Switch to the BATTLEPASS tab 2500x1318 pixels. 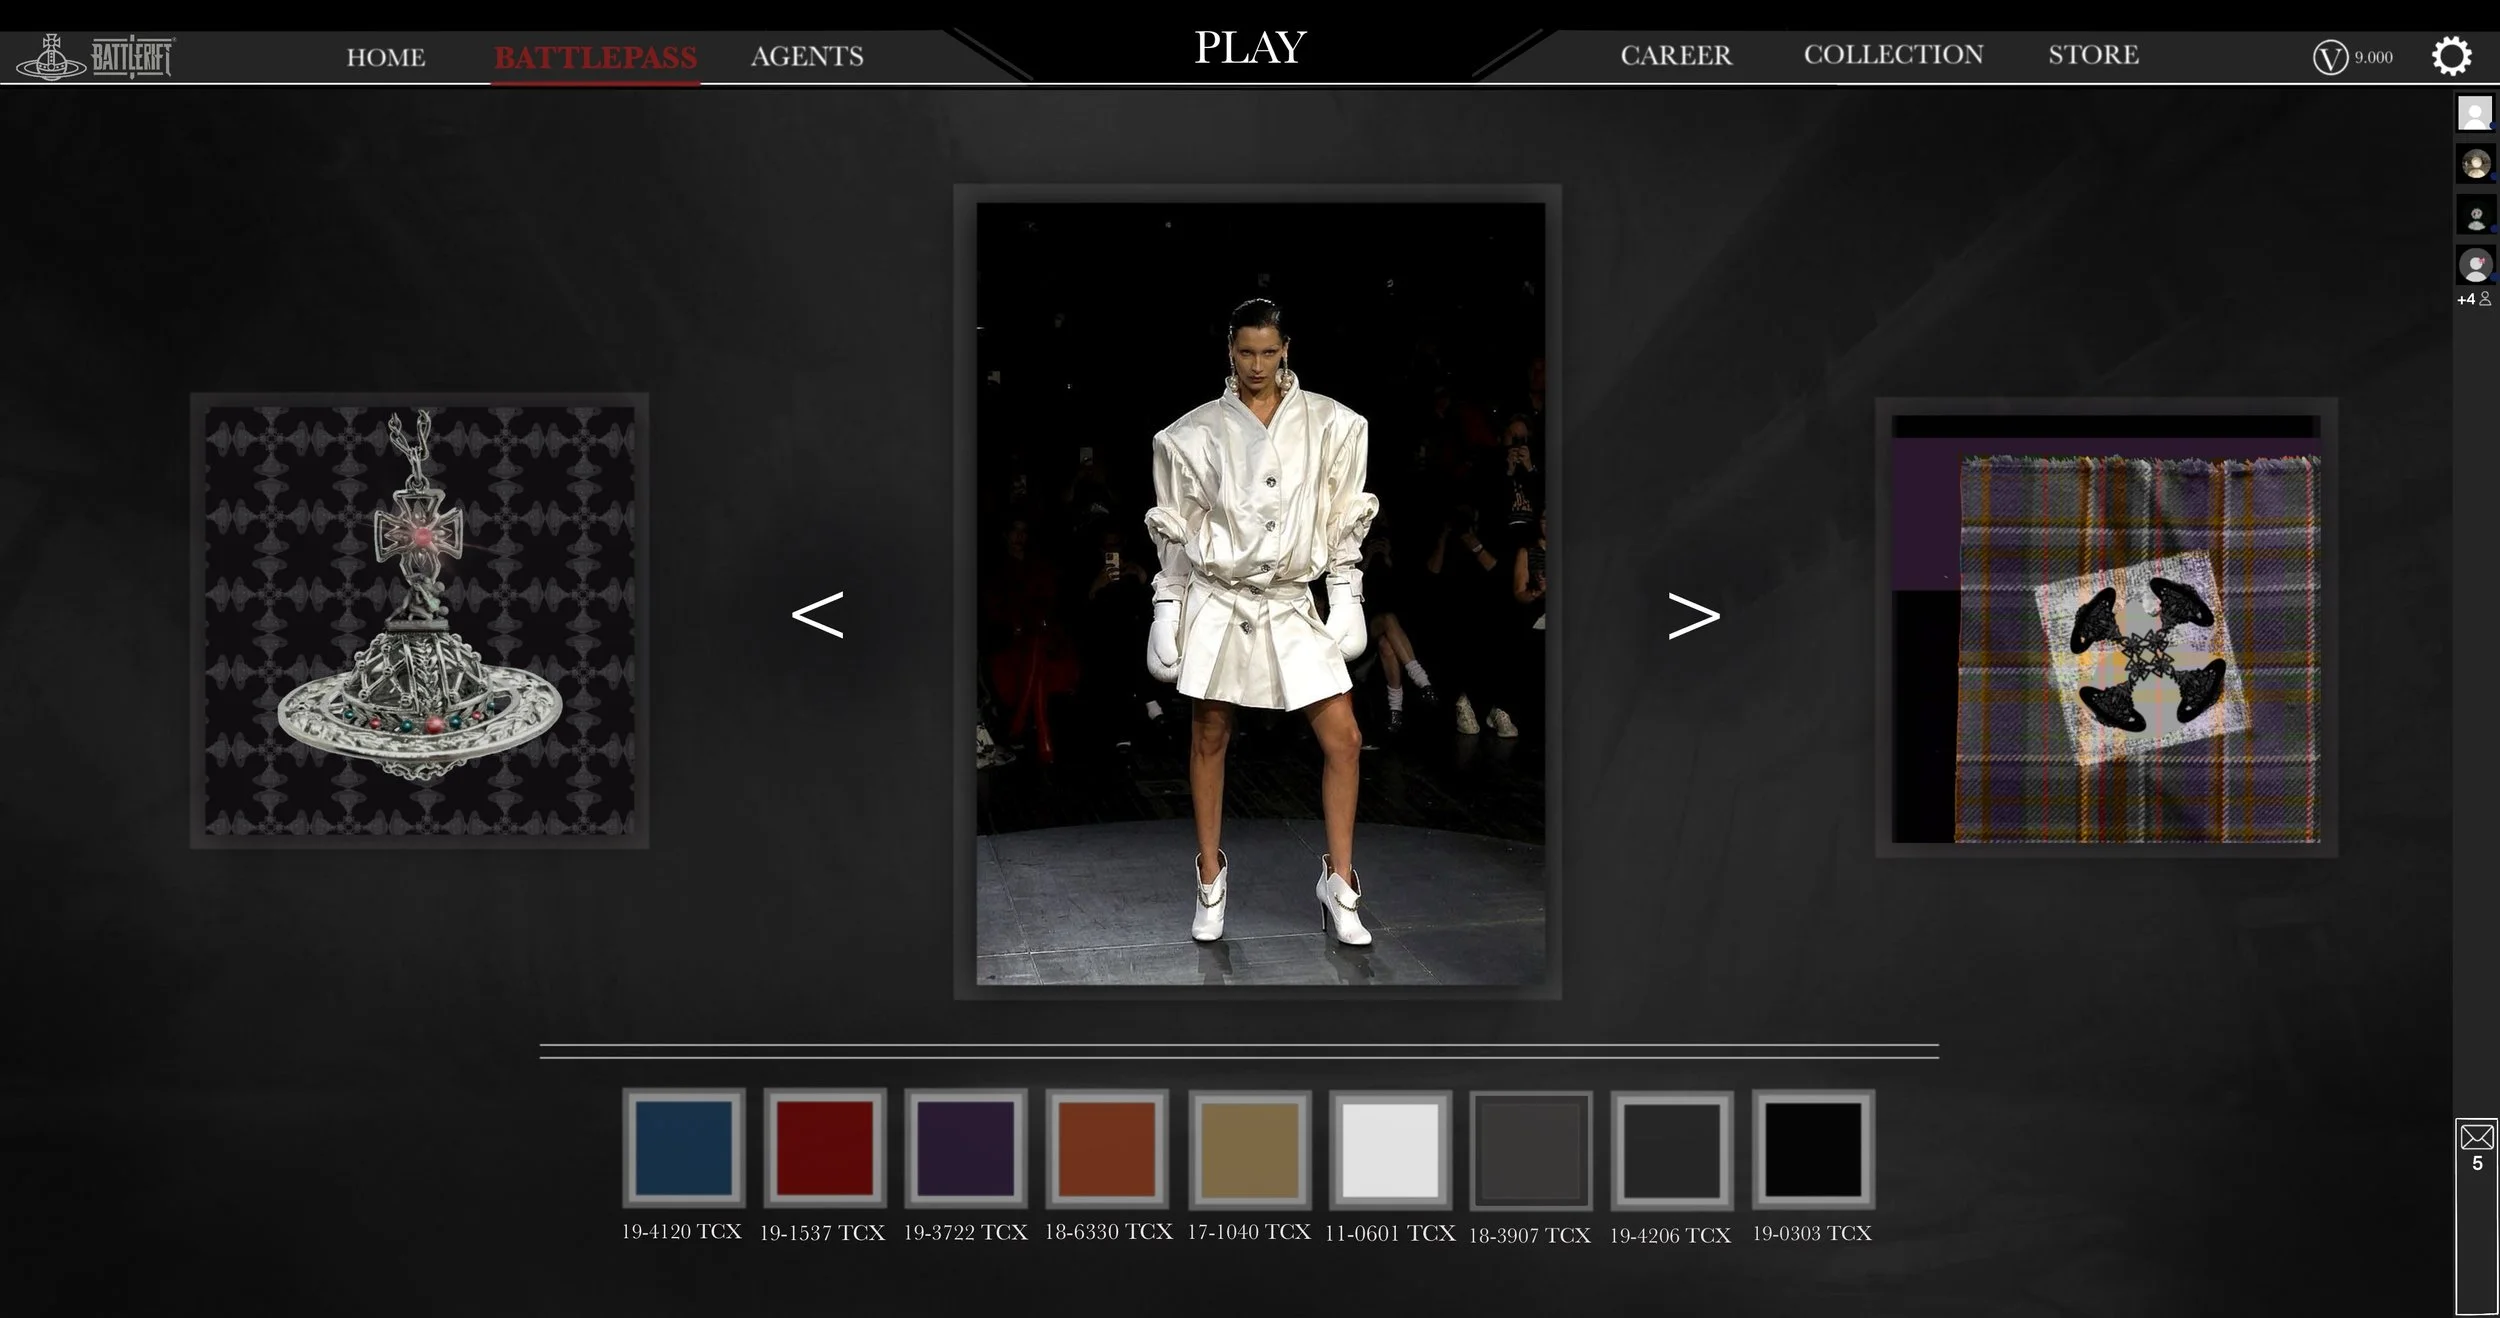(x=595, y=57)
